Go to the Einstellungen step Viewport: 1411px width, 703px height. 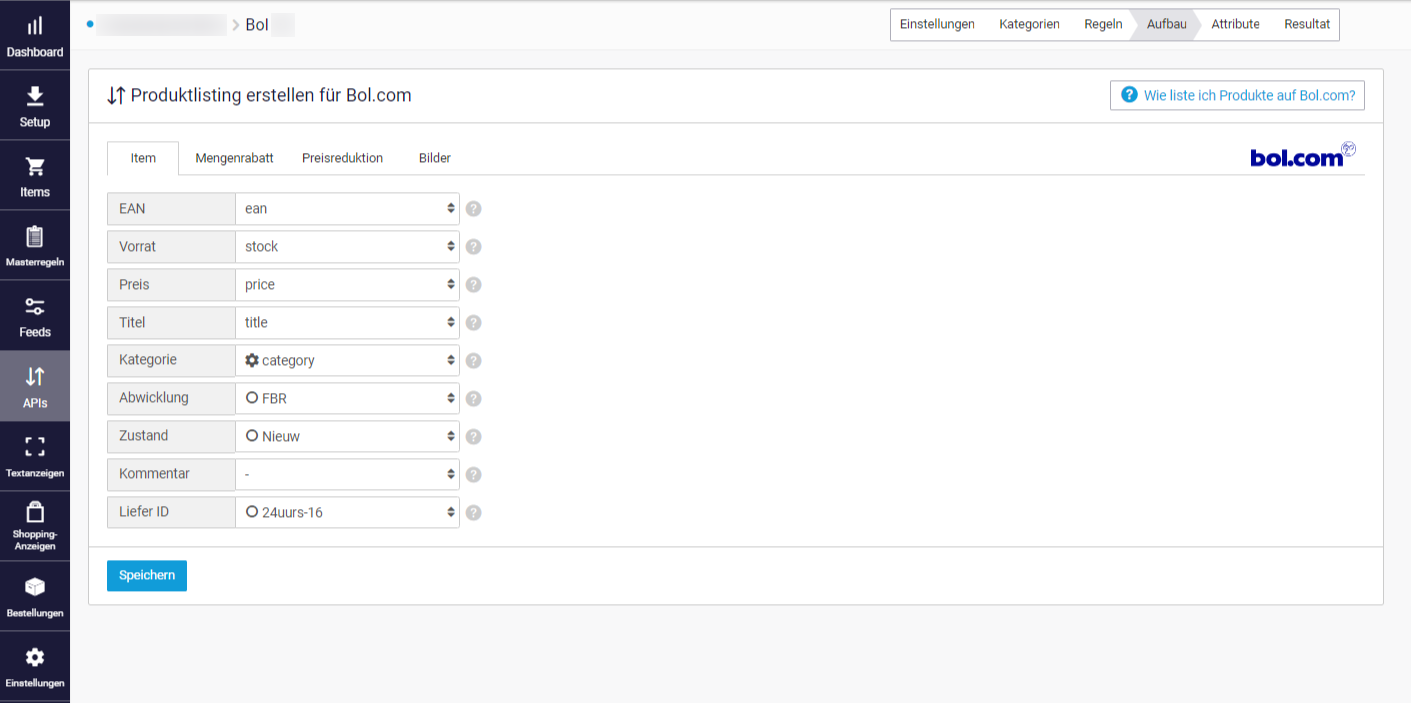pyautogui.click(x=937, y=25)
